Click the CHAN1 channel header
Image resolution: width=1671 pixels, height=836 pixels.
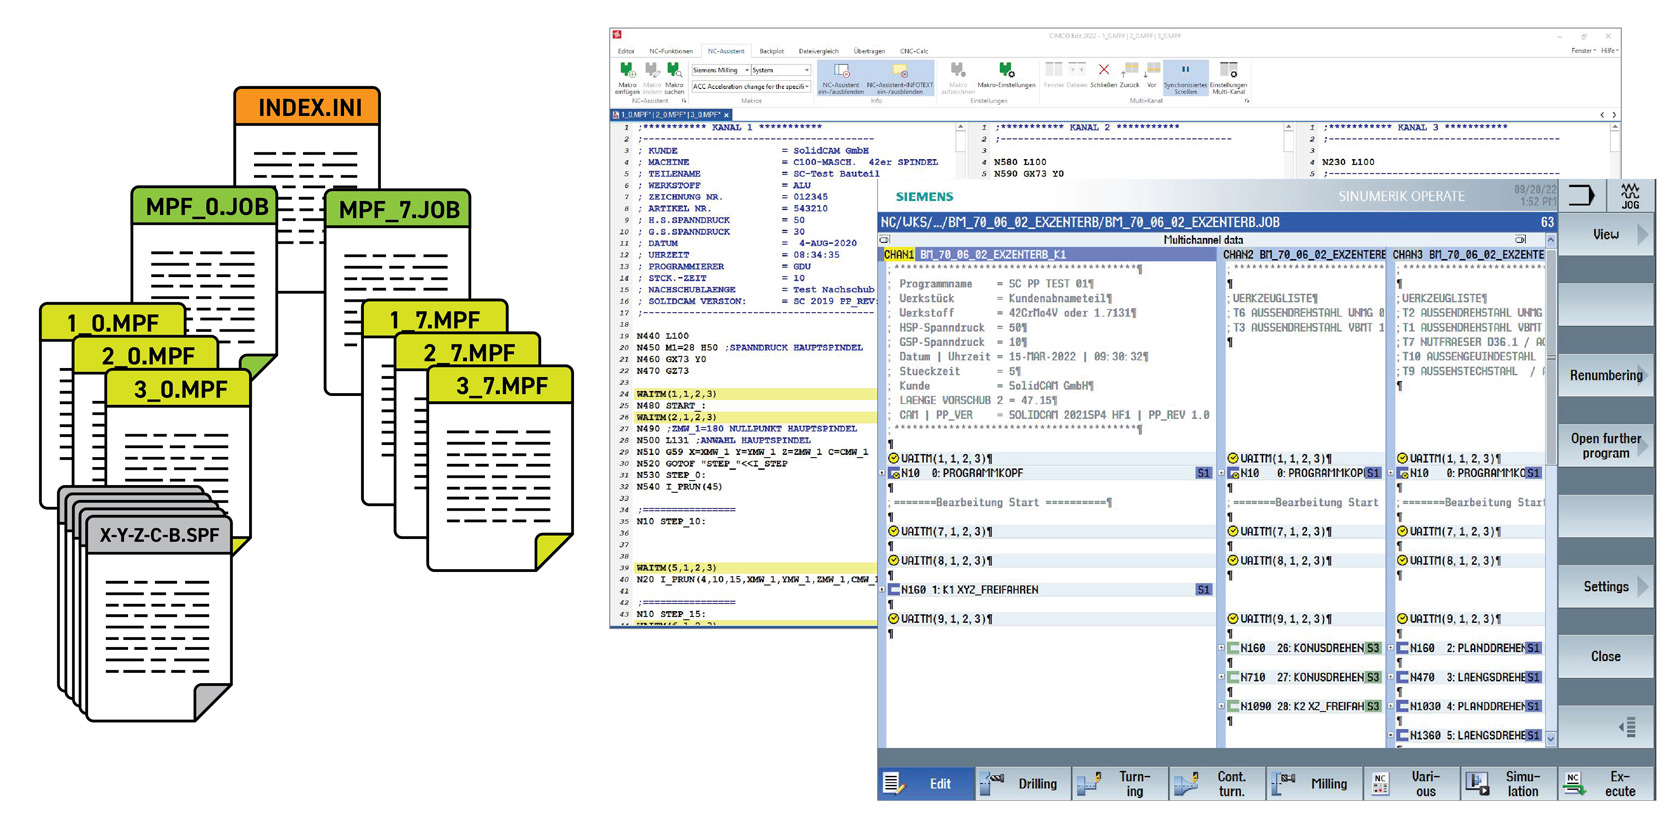[1050, 255]
